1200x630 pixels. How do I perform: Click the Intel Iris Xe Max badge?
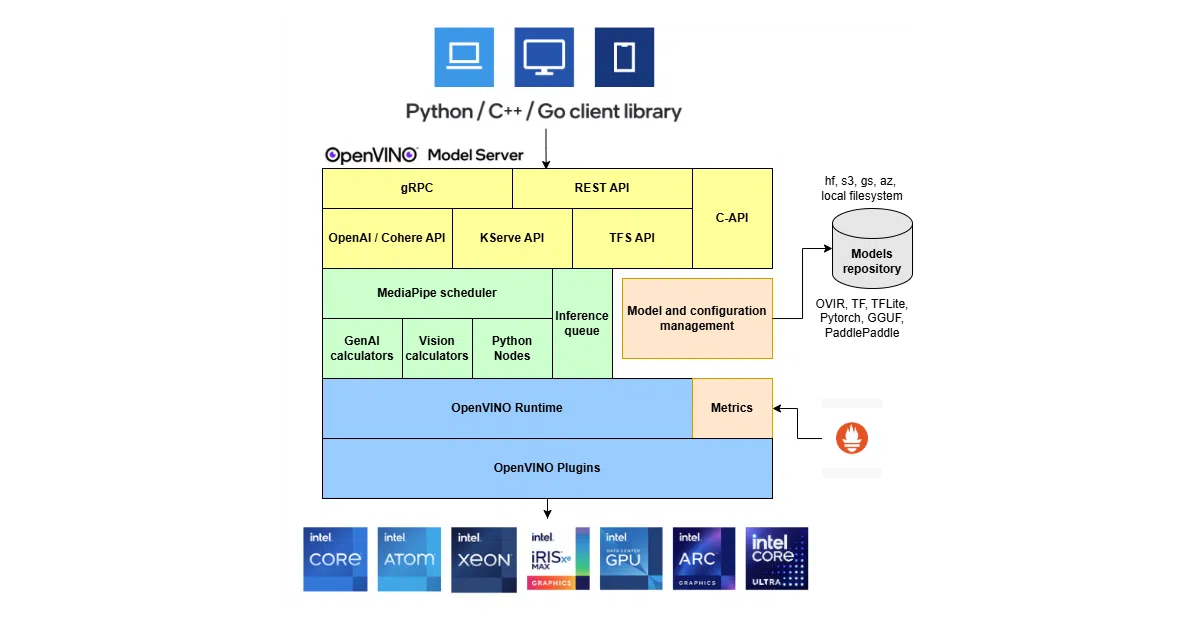click(558, 559)
